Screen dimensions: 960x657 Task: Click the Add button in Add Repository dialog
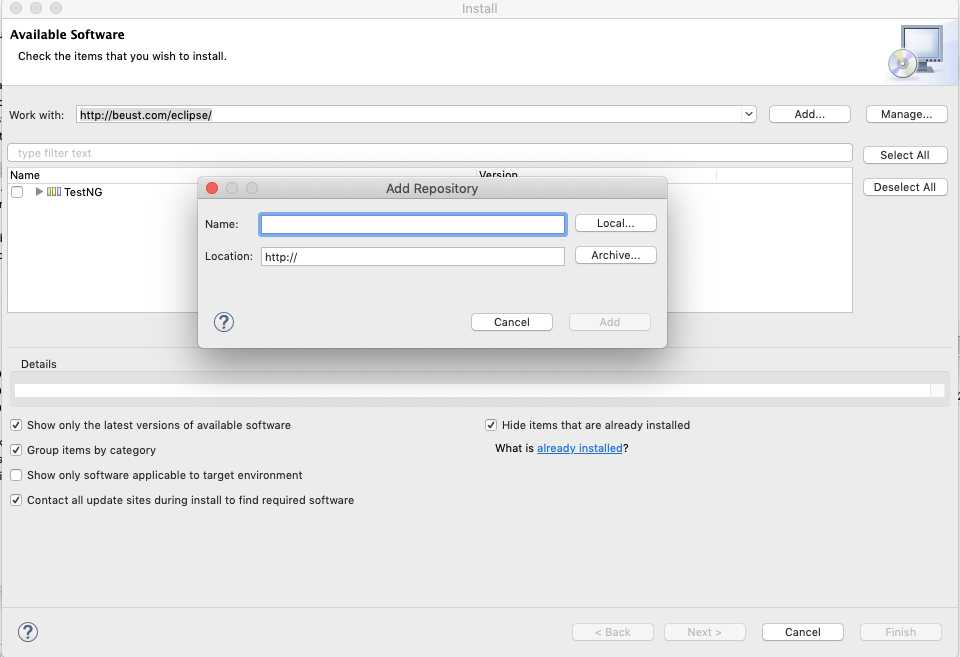coord(610,322)
